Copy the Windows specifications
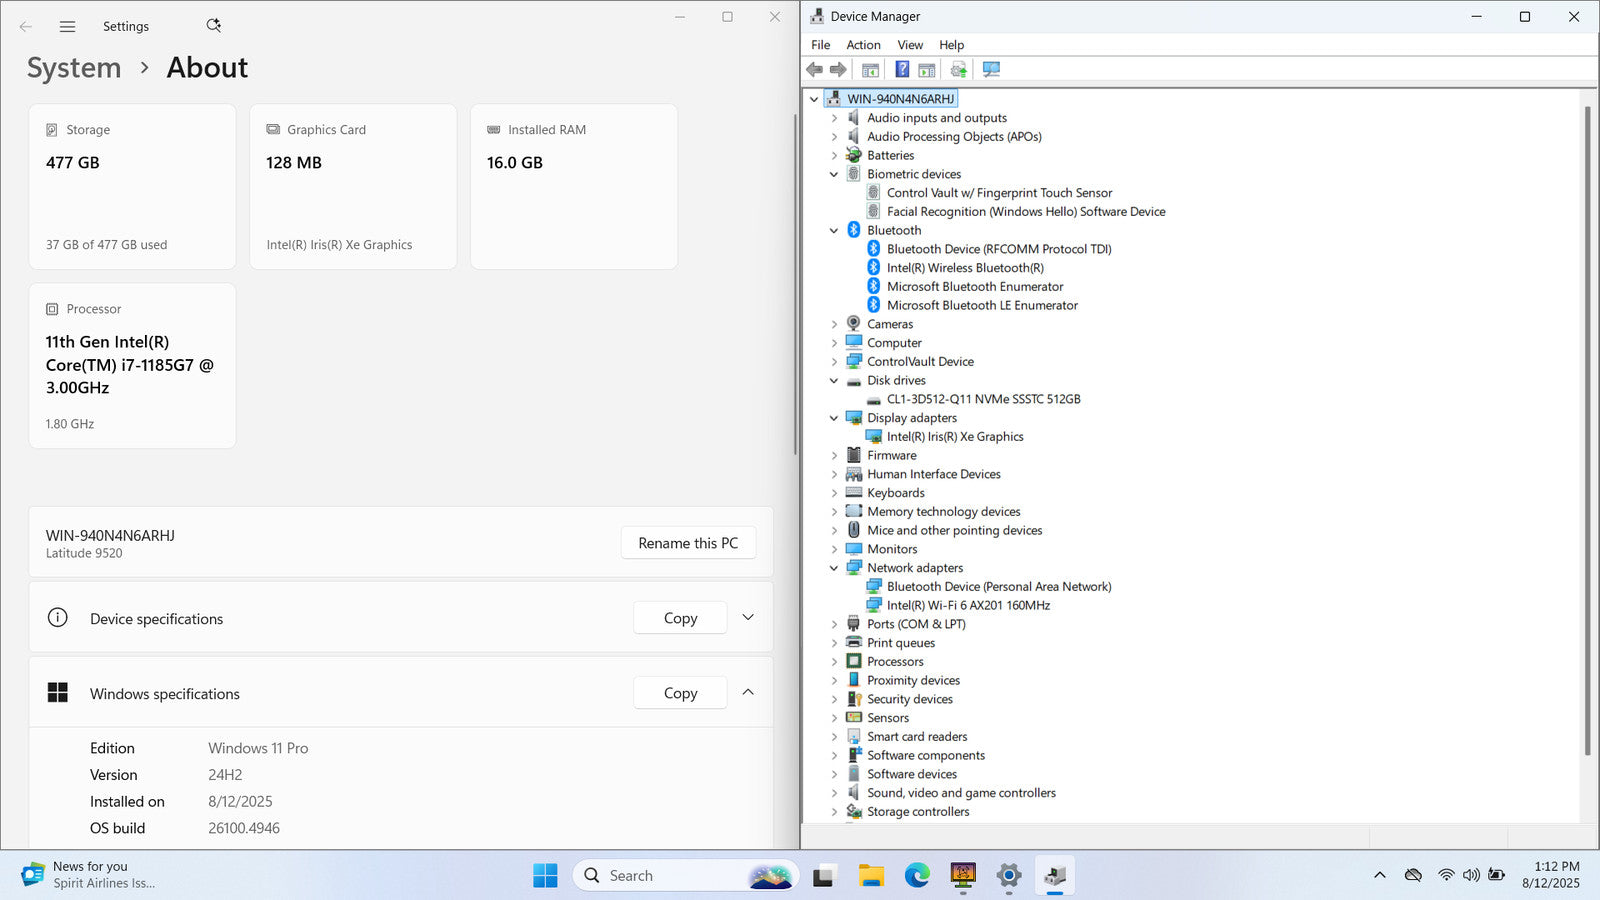This screenshot has width=1600, height=900. click(680, 693)
